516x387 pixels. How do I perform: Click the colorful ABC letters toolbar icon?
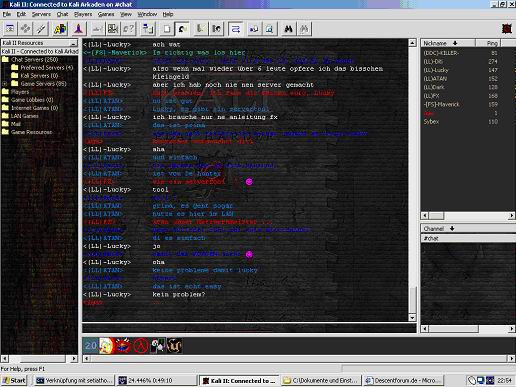[x=60, y=29]
